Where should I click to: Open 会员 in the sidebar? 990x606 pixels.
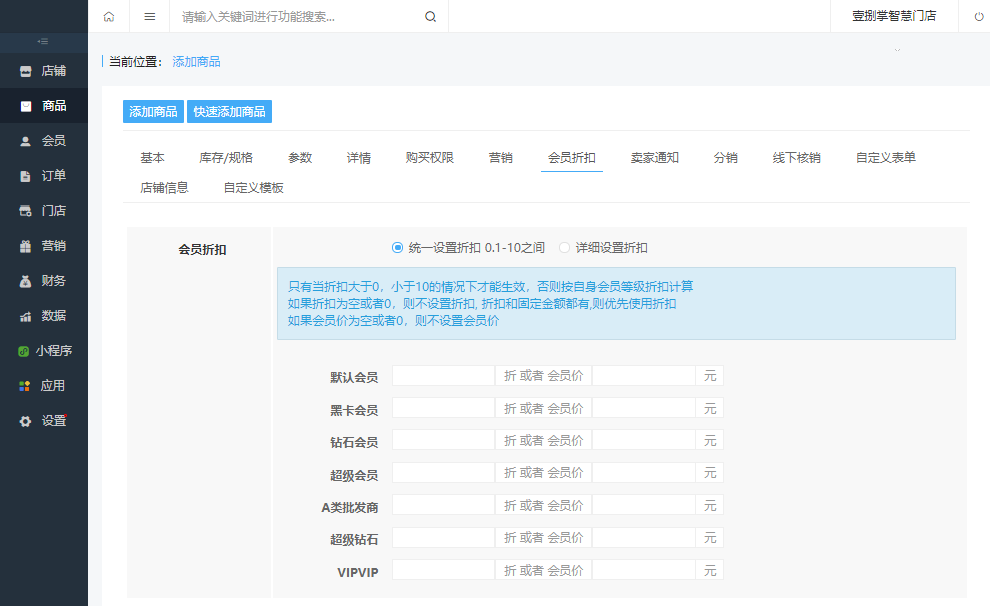(44, 141)
